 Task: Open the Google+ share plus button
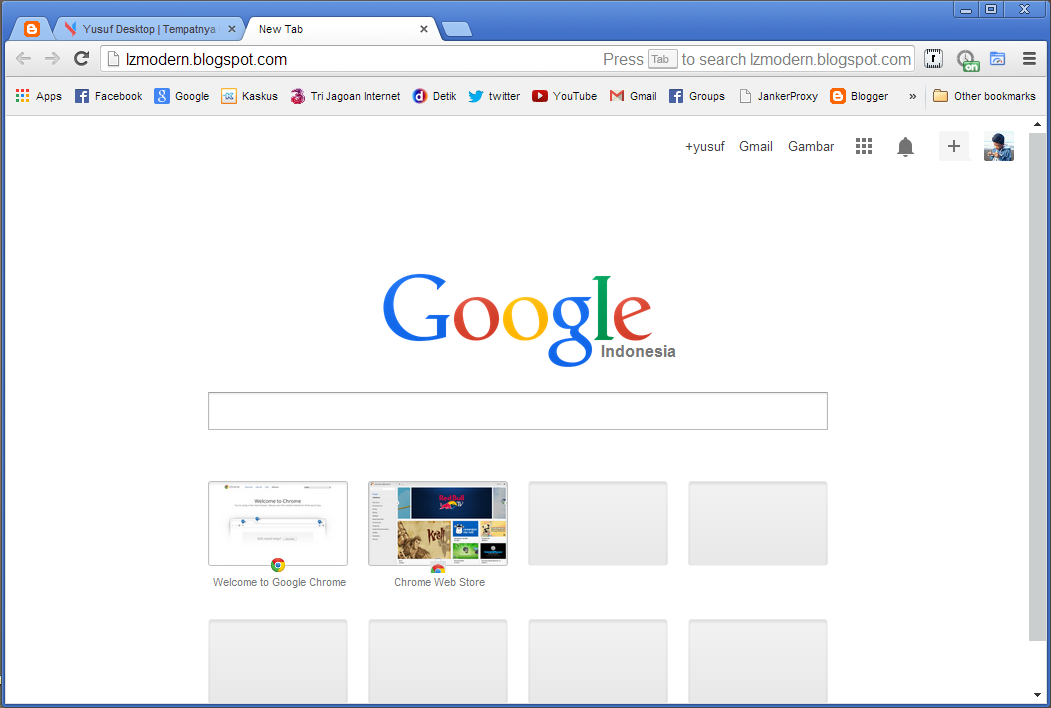[x=954, y=146]
